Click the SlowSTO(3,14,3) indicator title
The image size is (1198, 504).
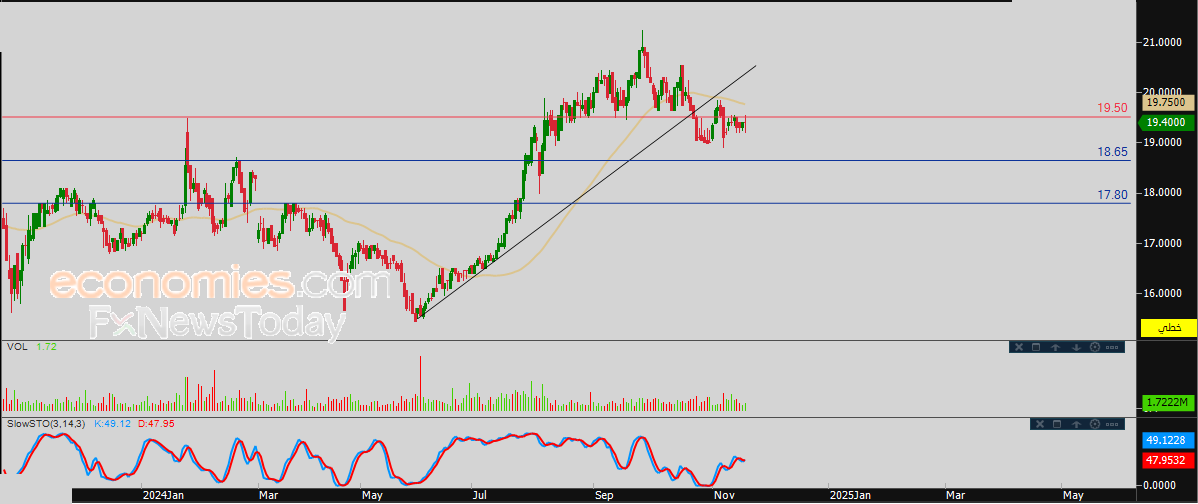tap(47, 423)
